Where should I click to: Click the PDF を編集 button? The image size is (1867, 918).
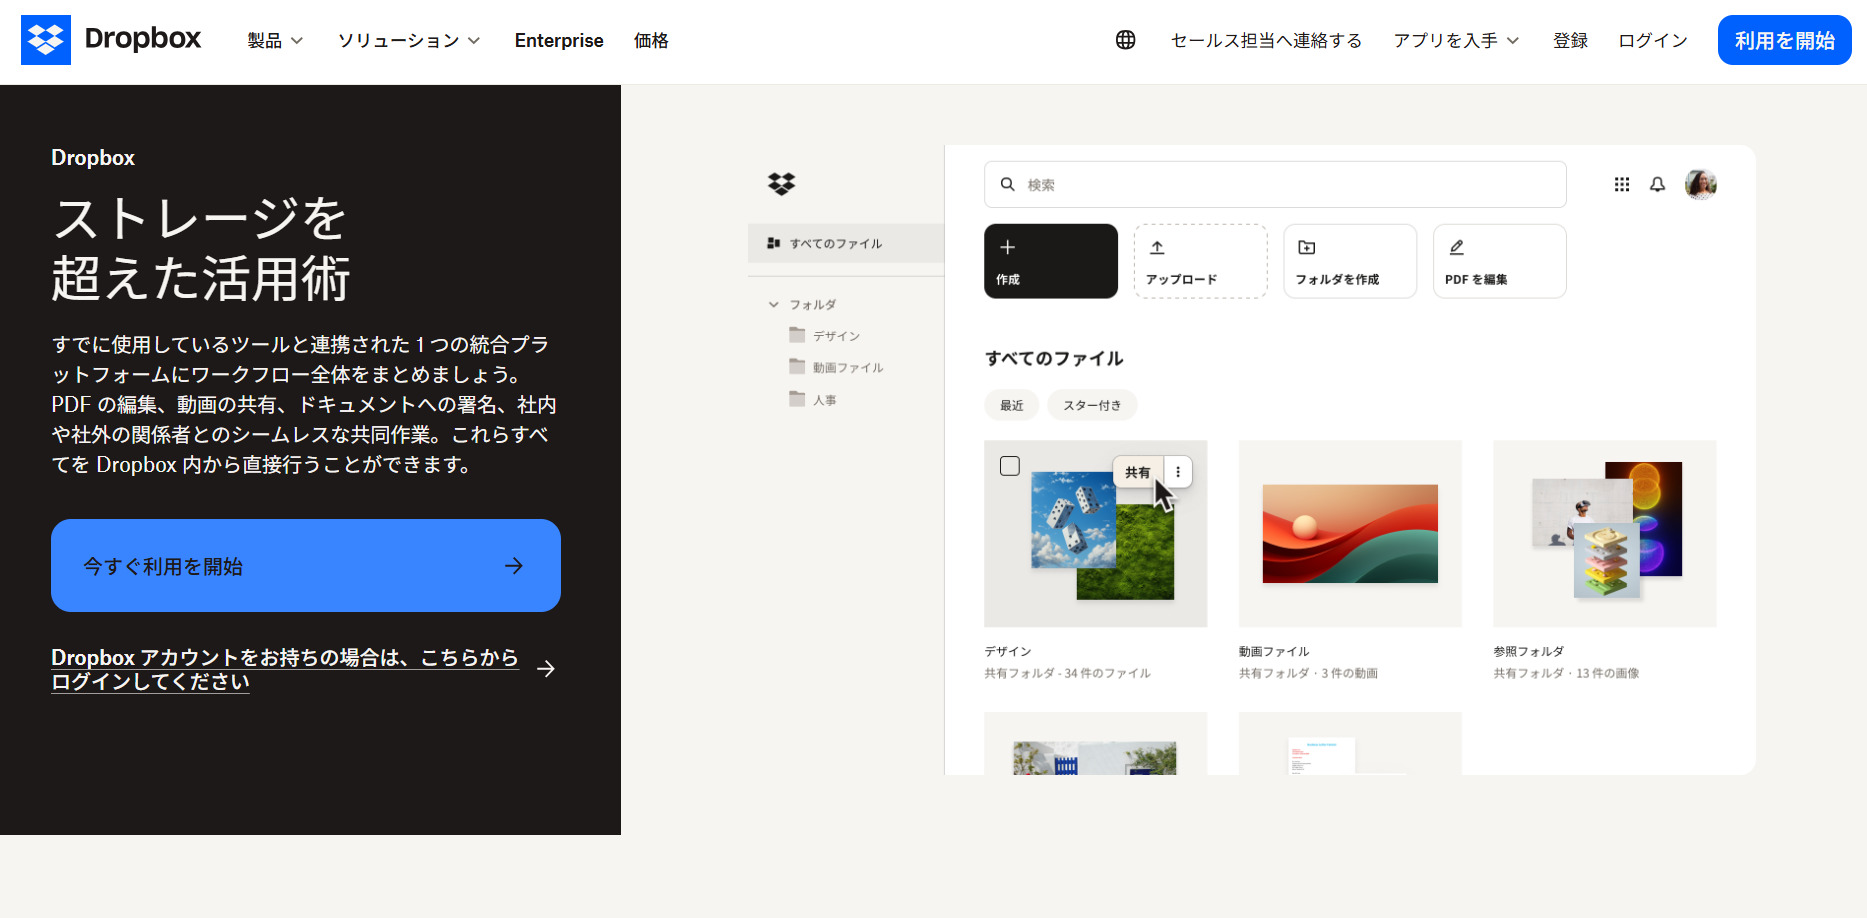(1500, 261)
